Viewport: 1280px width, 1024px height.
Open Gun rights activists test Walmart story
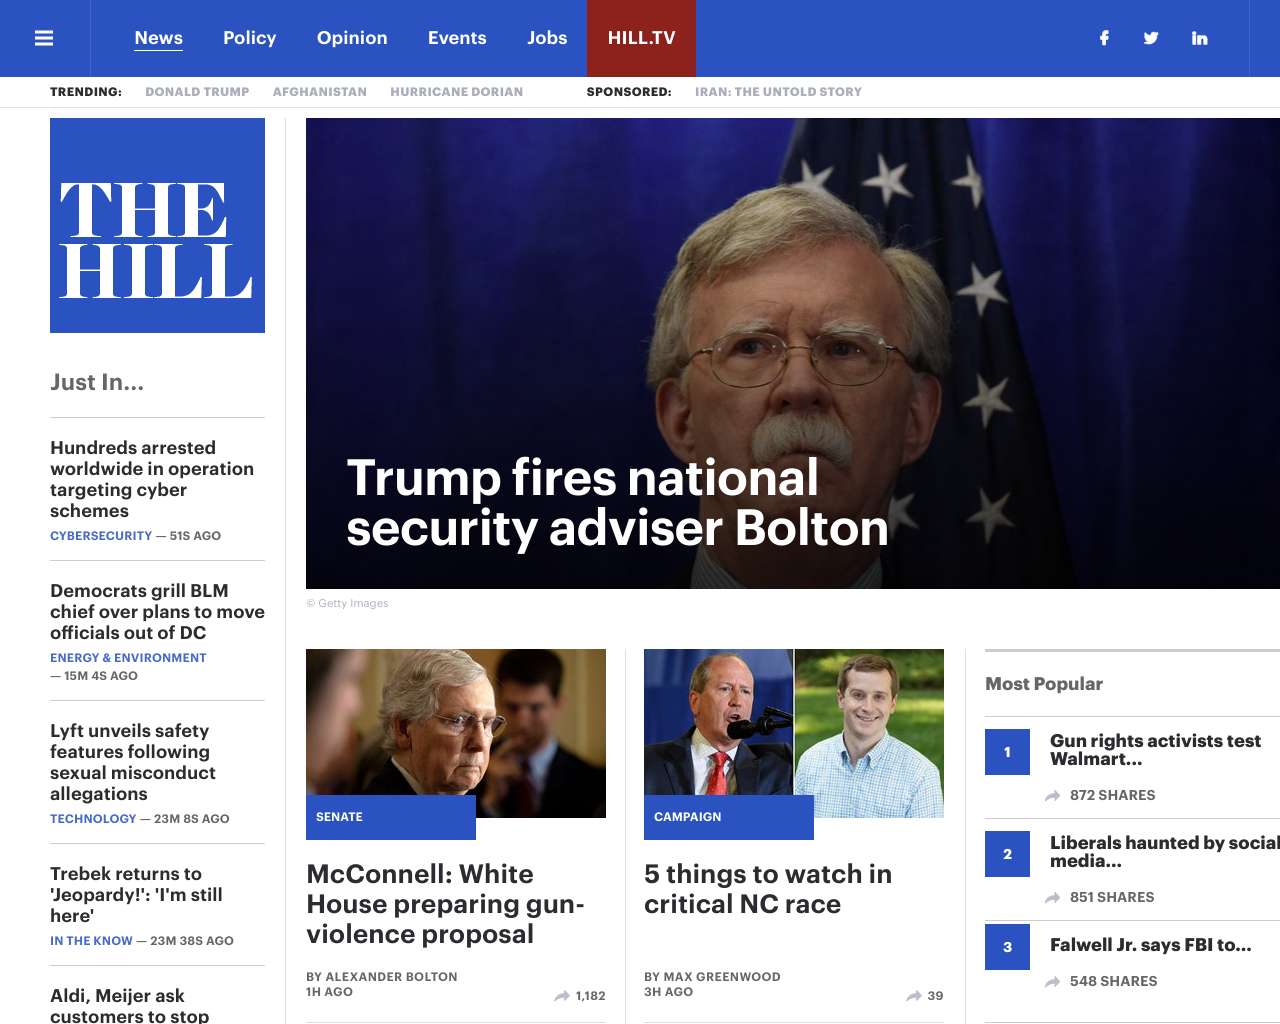[x=1155, y=750]
